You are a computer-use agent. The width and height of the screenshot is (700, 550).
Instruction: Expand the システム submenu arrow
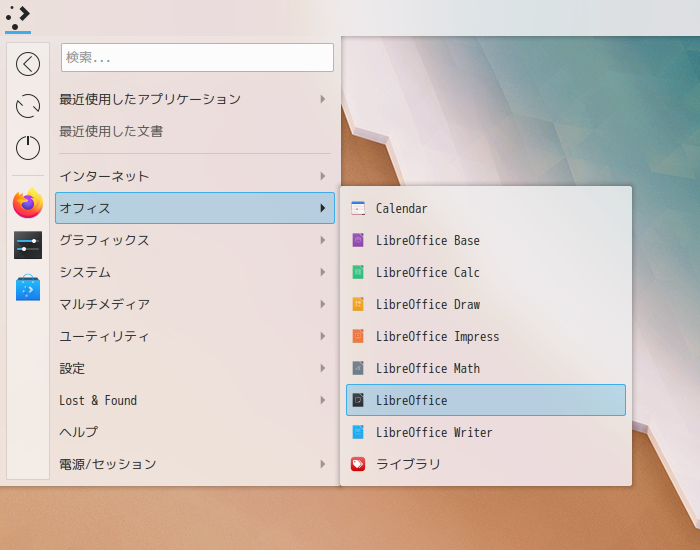[323, 272]
